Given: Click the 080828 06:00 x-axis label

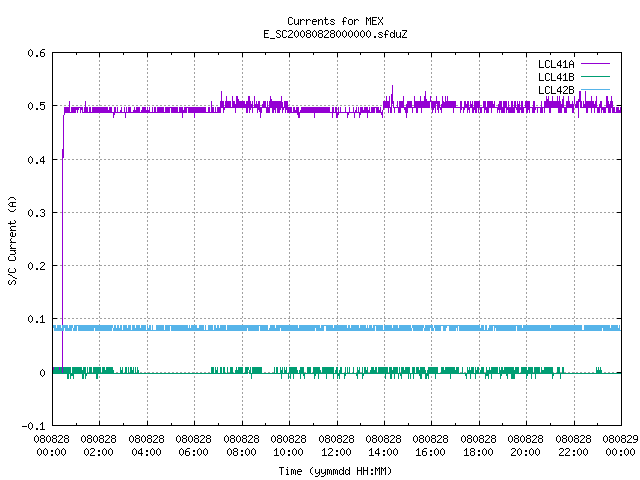Looking at the screenshot, I should (194, 446).
